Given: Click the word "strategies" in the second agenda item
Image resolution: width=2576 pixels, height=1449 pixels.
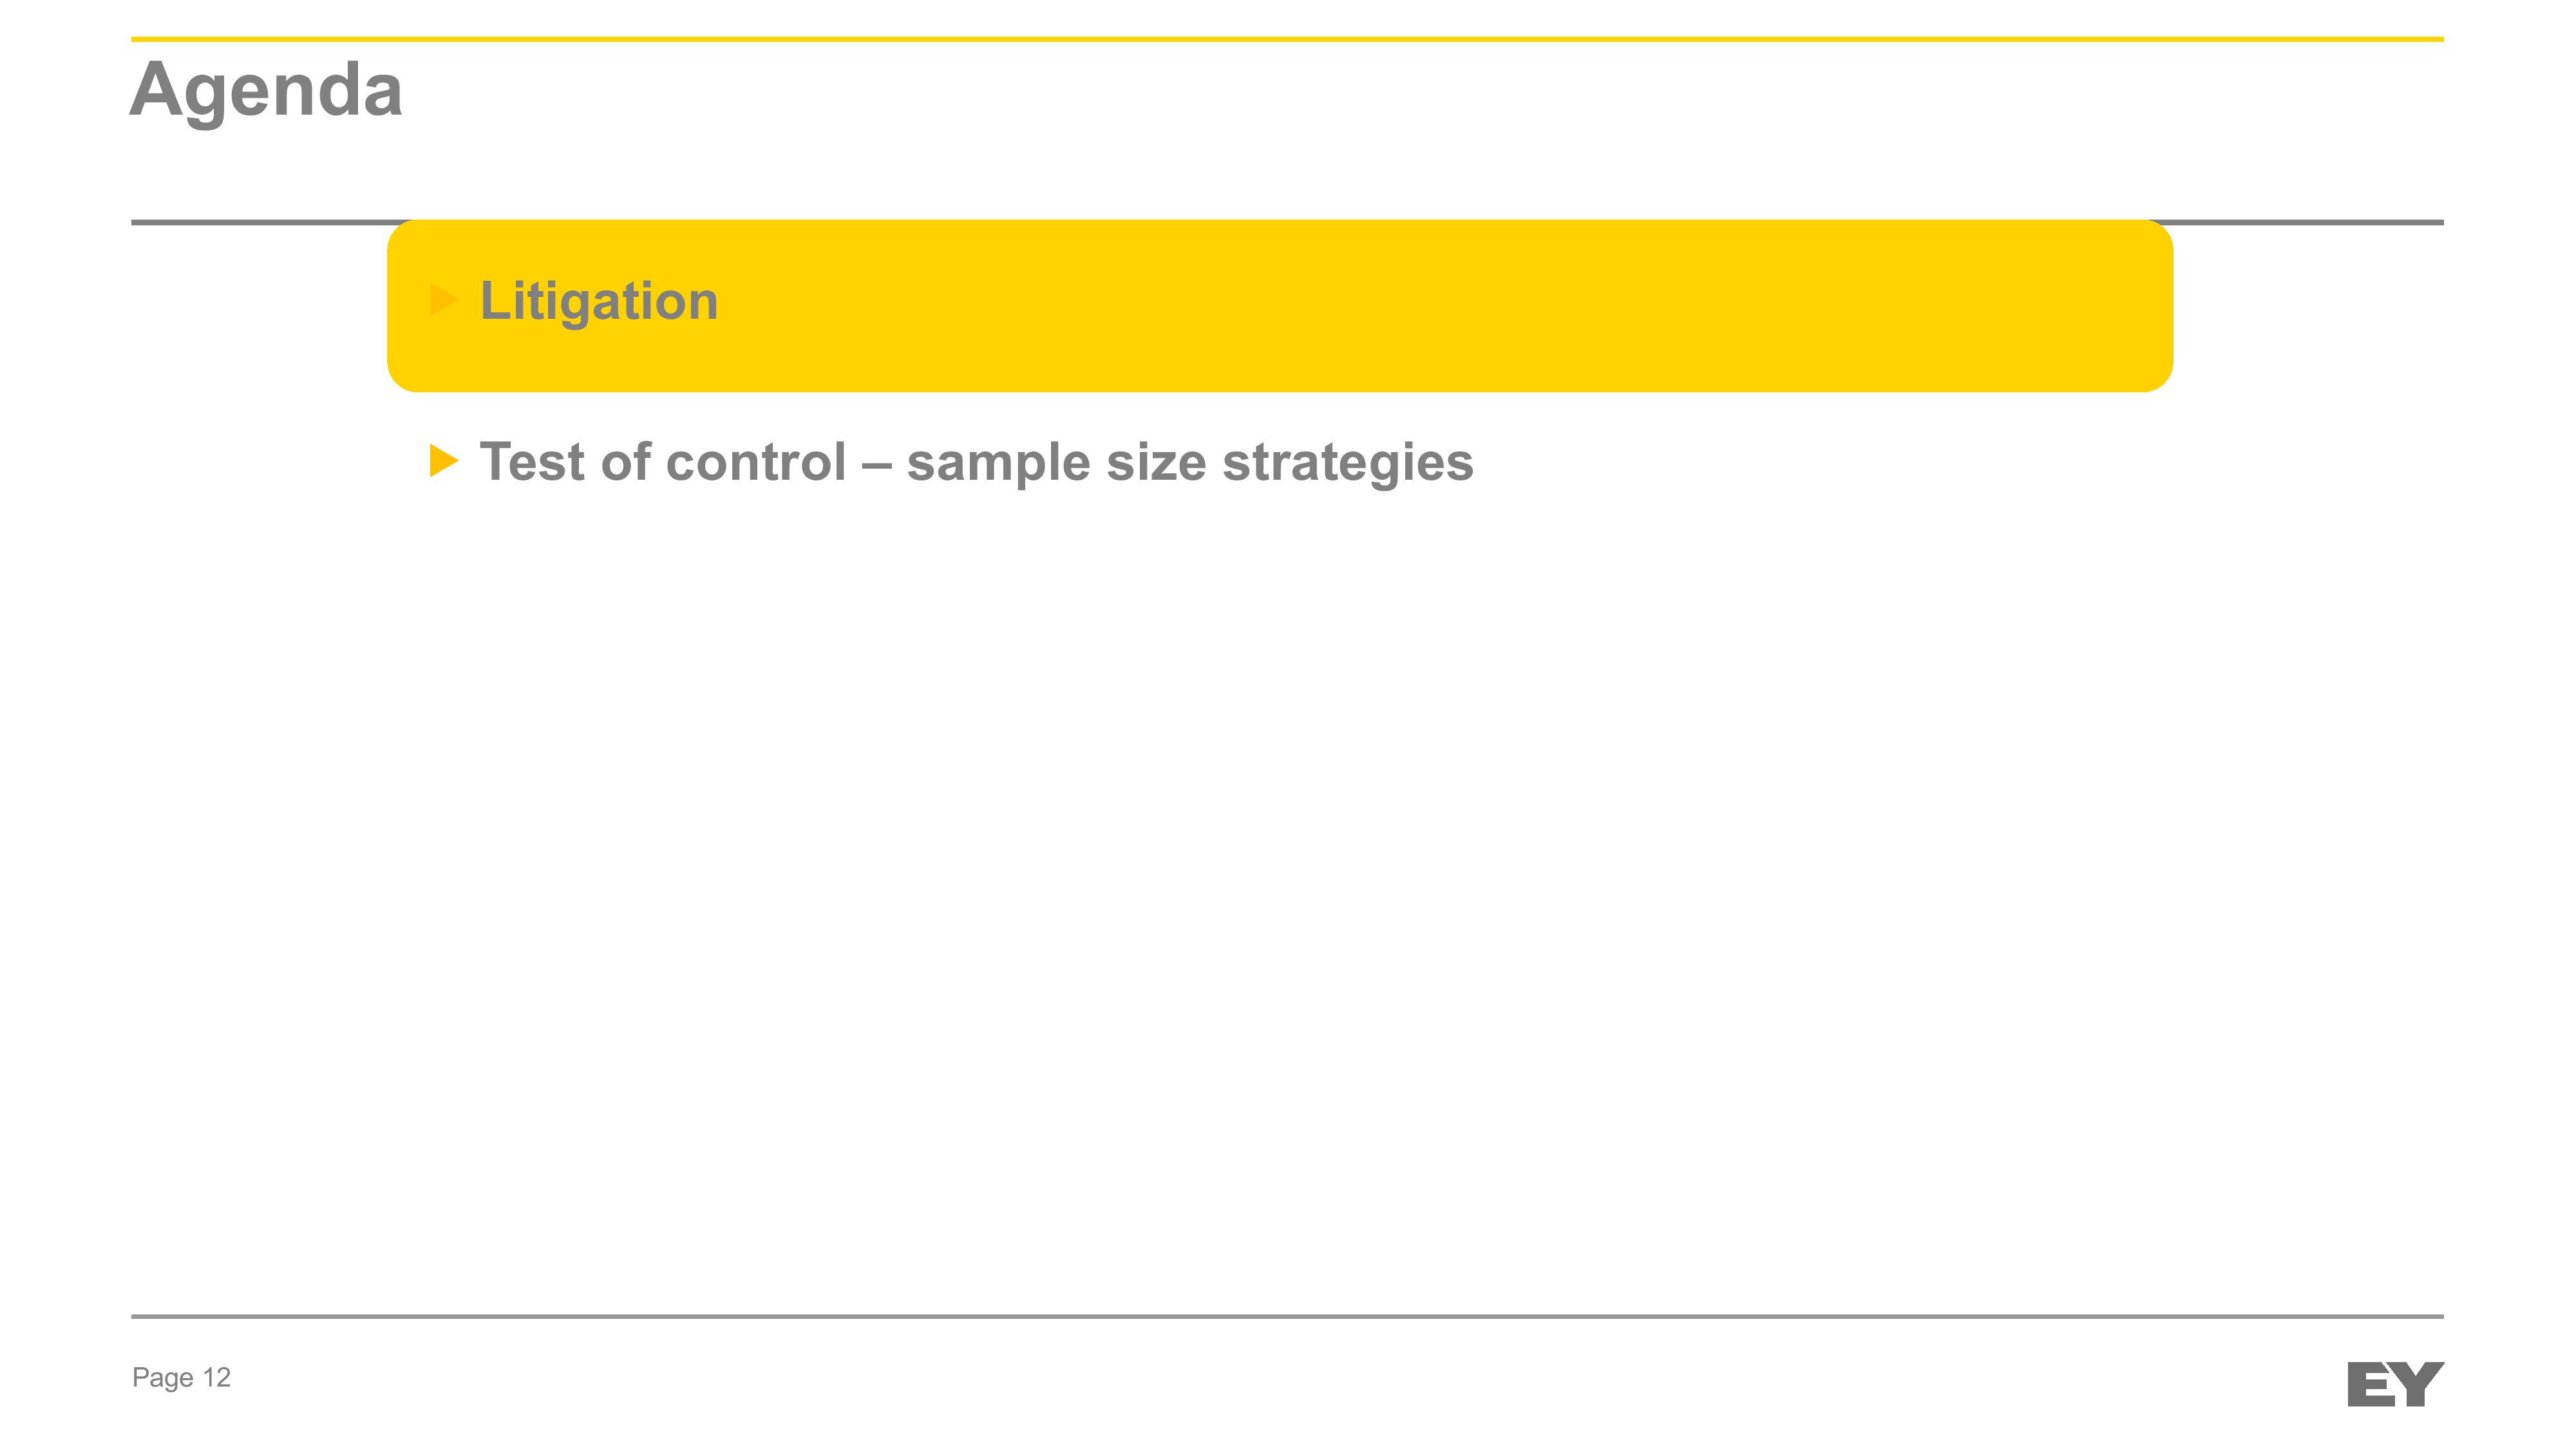Looking at the screenshot, I should tap(1347, 462).
